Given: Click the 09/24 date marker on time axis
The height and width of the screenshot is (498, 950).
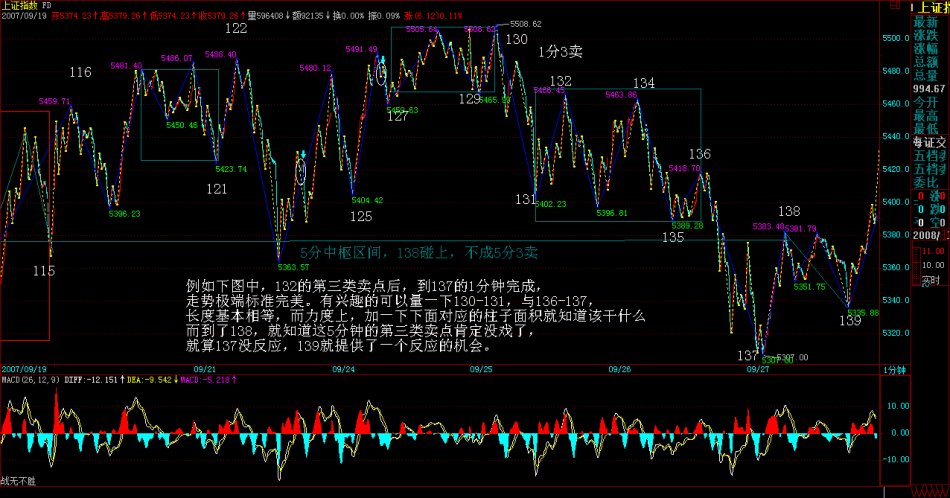Looking at the screenshot, I should pyautogui.click(x=344, y=369).
